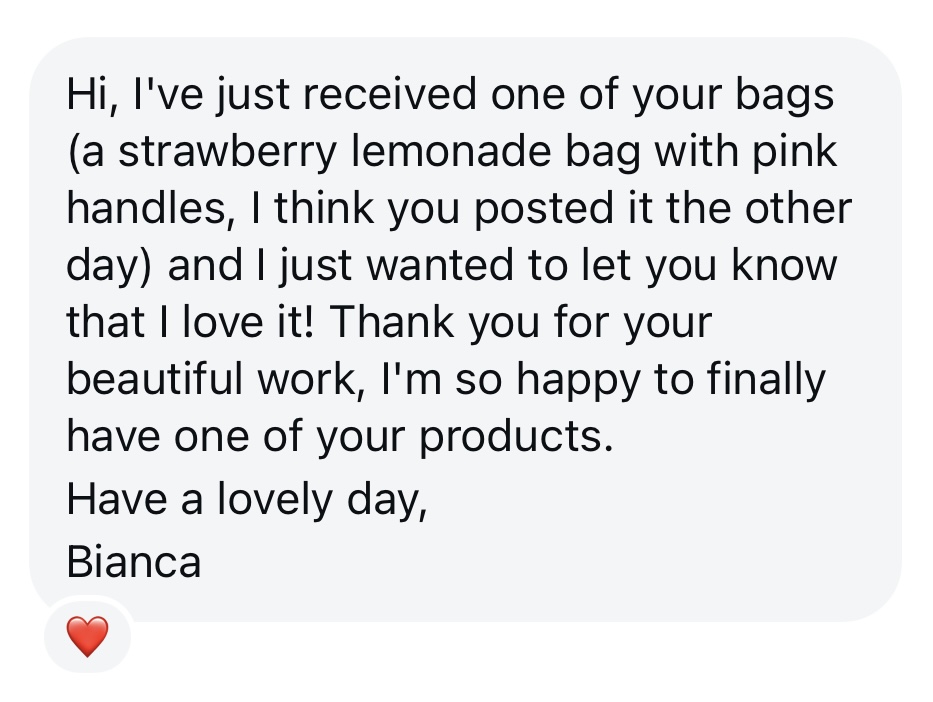The image size is (933, 702).
Task: Click the word "finally" in the message
Action: click(x=766, y=381)
